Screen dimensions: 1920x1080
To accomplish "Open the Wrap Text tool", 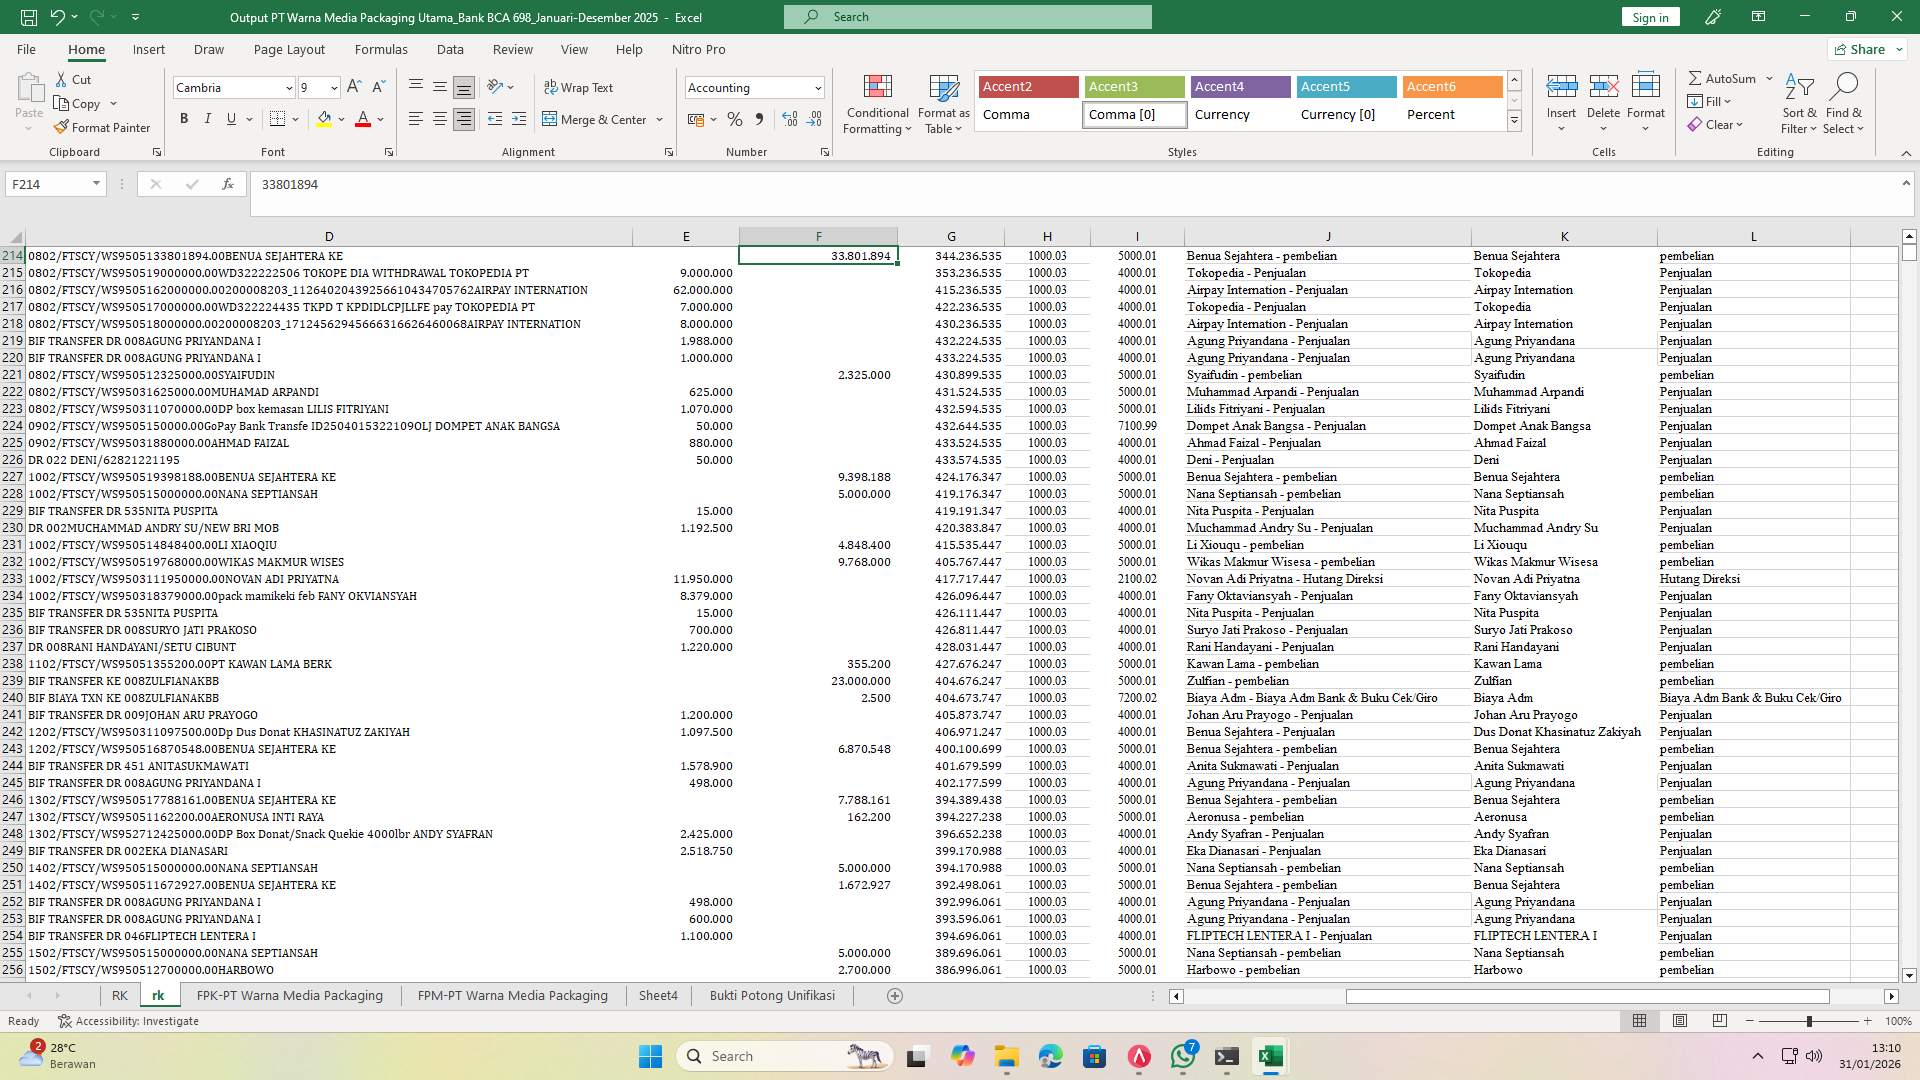I will coord(580,88).
